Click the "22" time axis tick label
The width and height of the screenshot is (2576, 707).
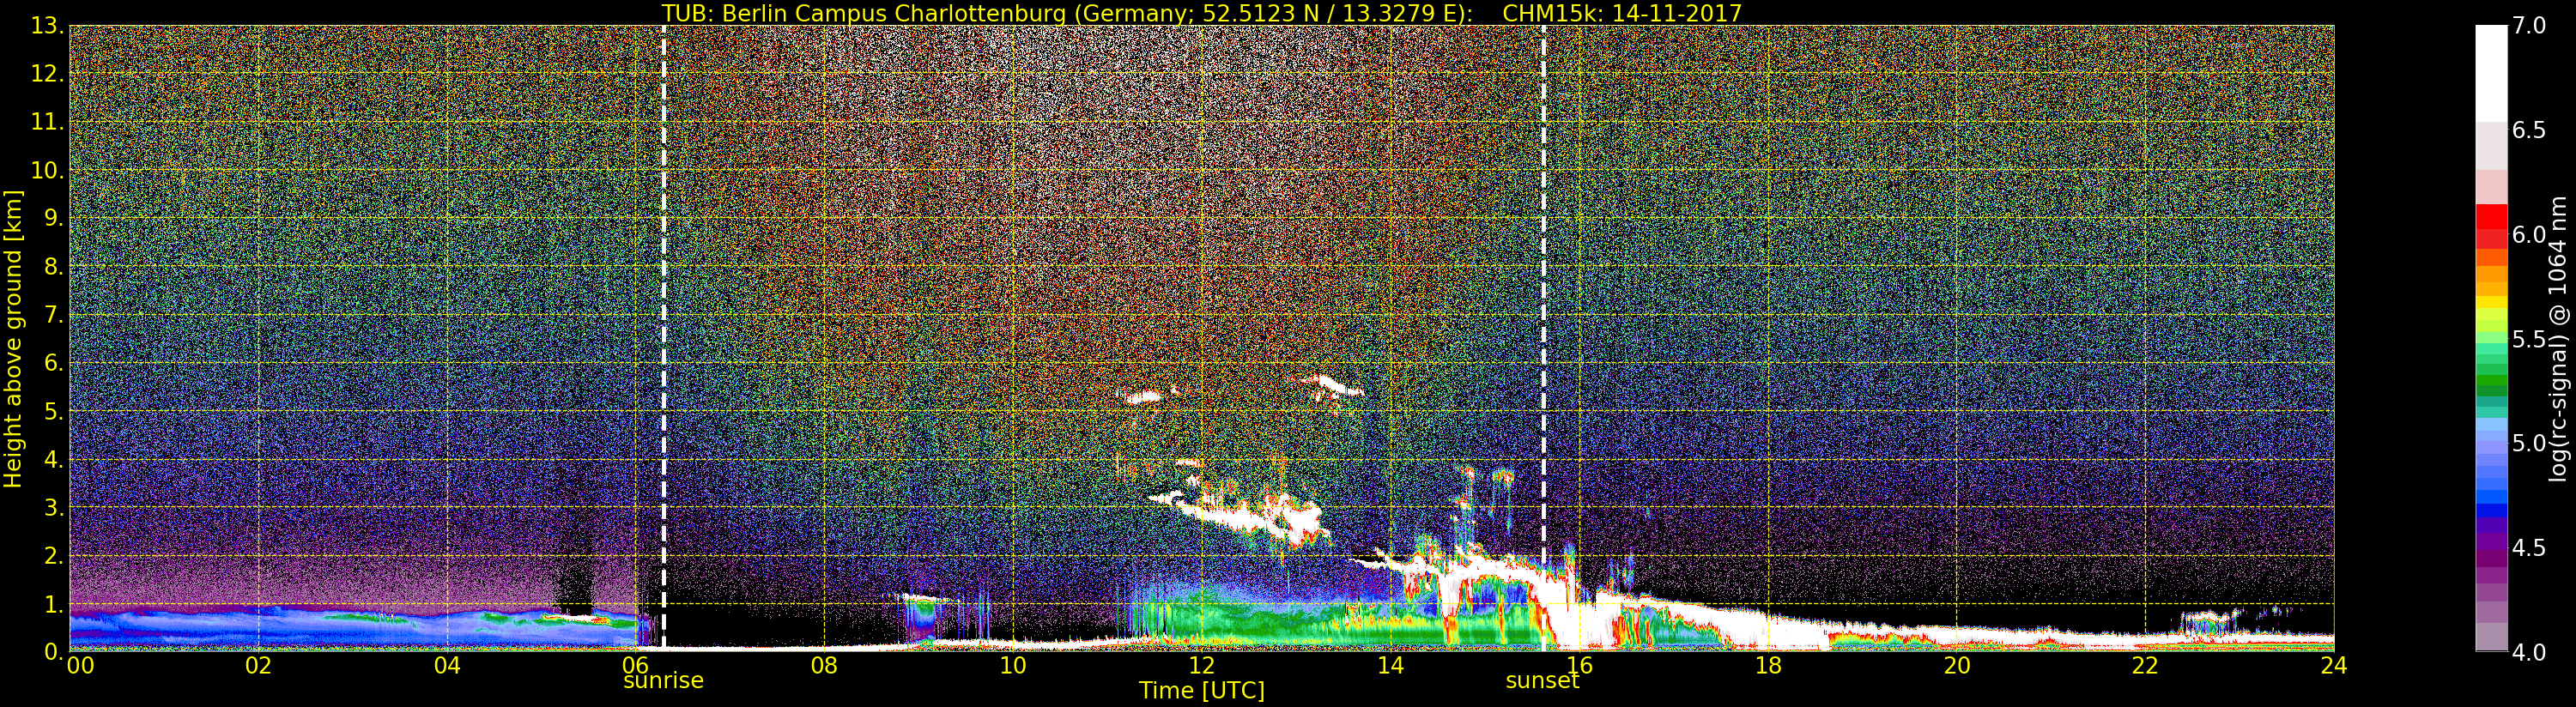pyautogui.click(x=2145, y=666)
